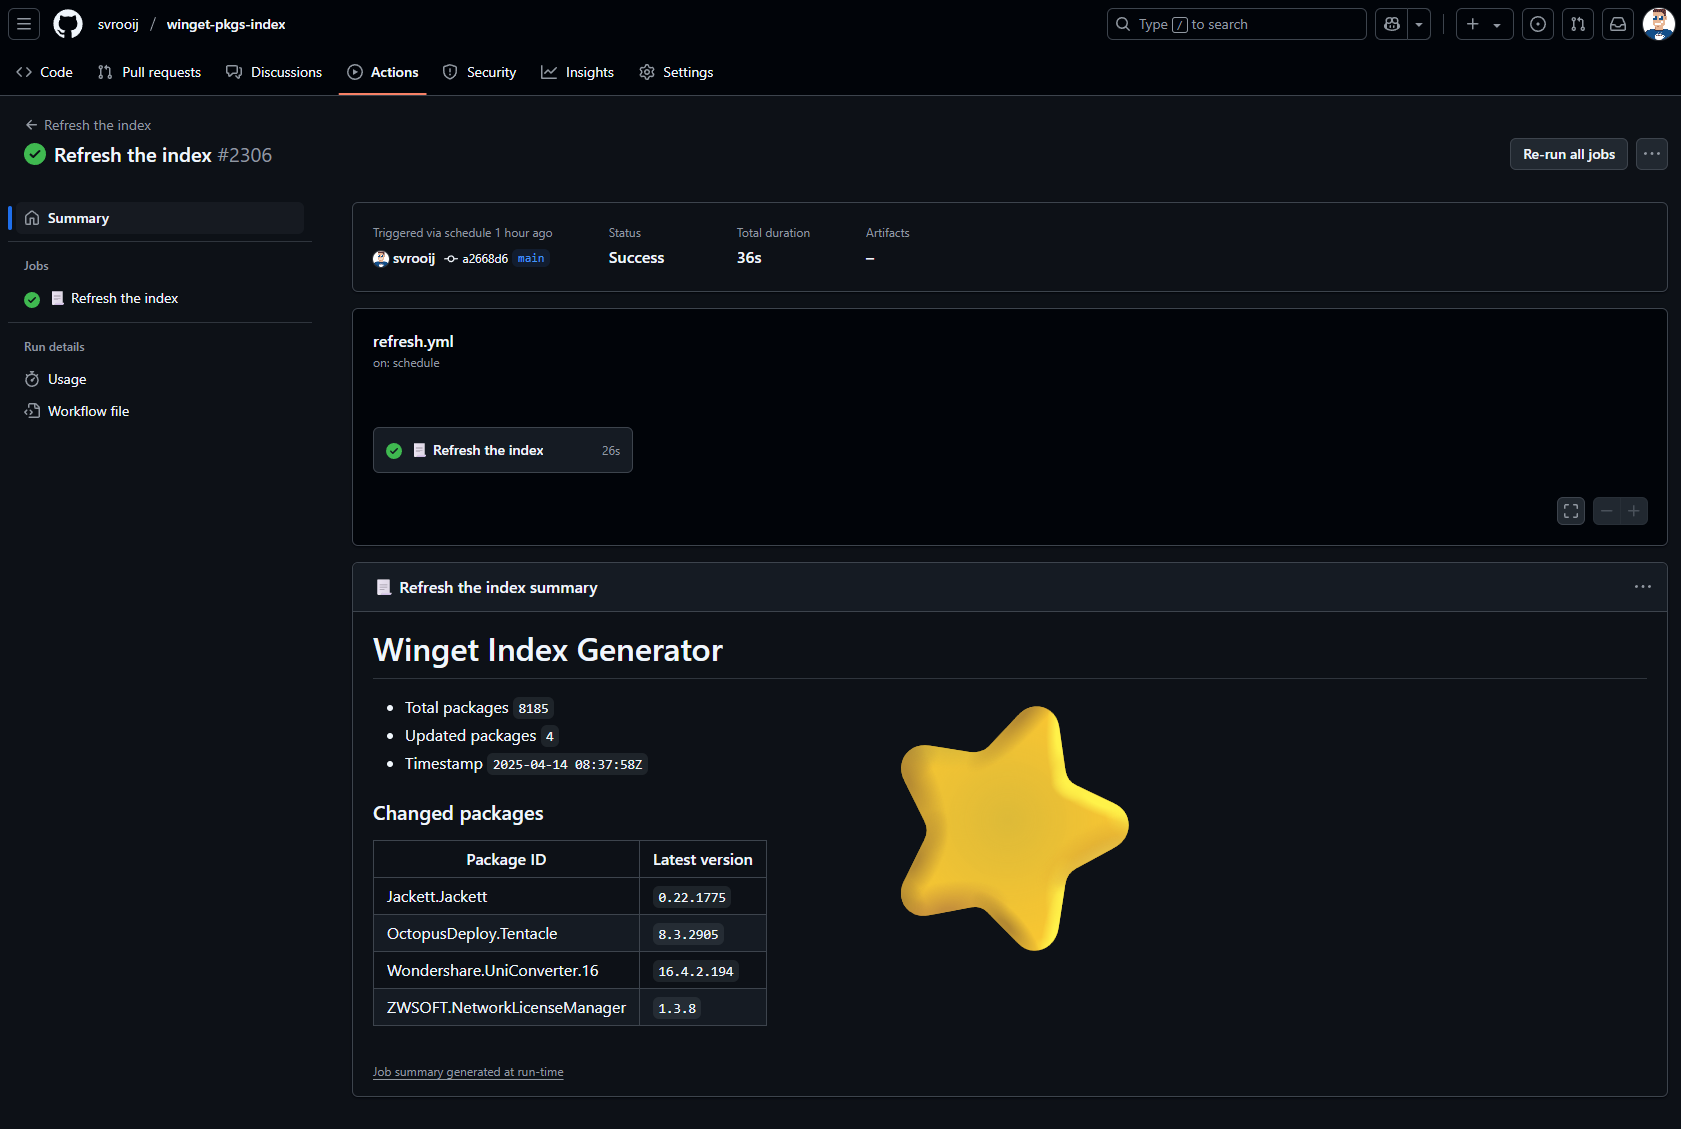Click the timestamp value 2025-04-14 08:37:58Z

pos(567,765)
